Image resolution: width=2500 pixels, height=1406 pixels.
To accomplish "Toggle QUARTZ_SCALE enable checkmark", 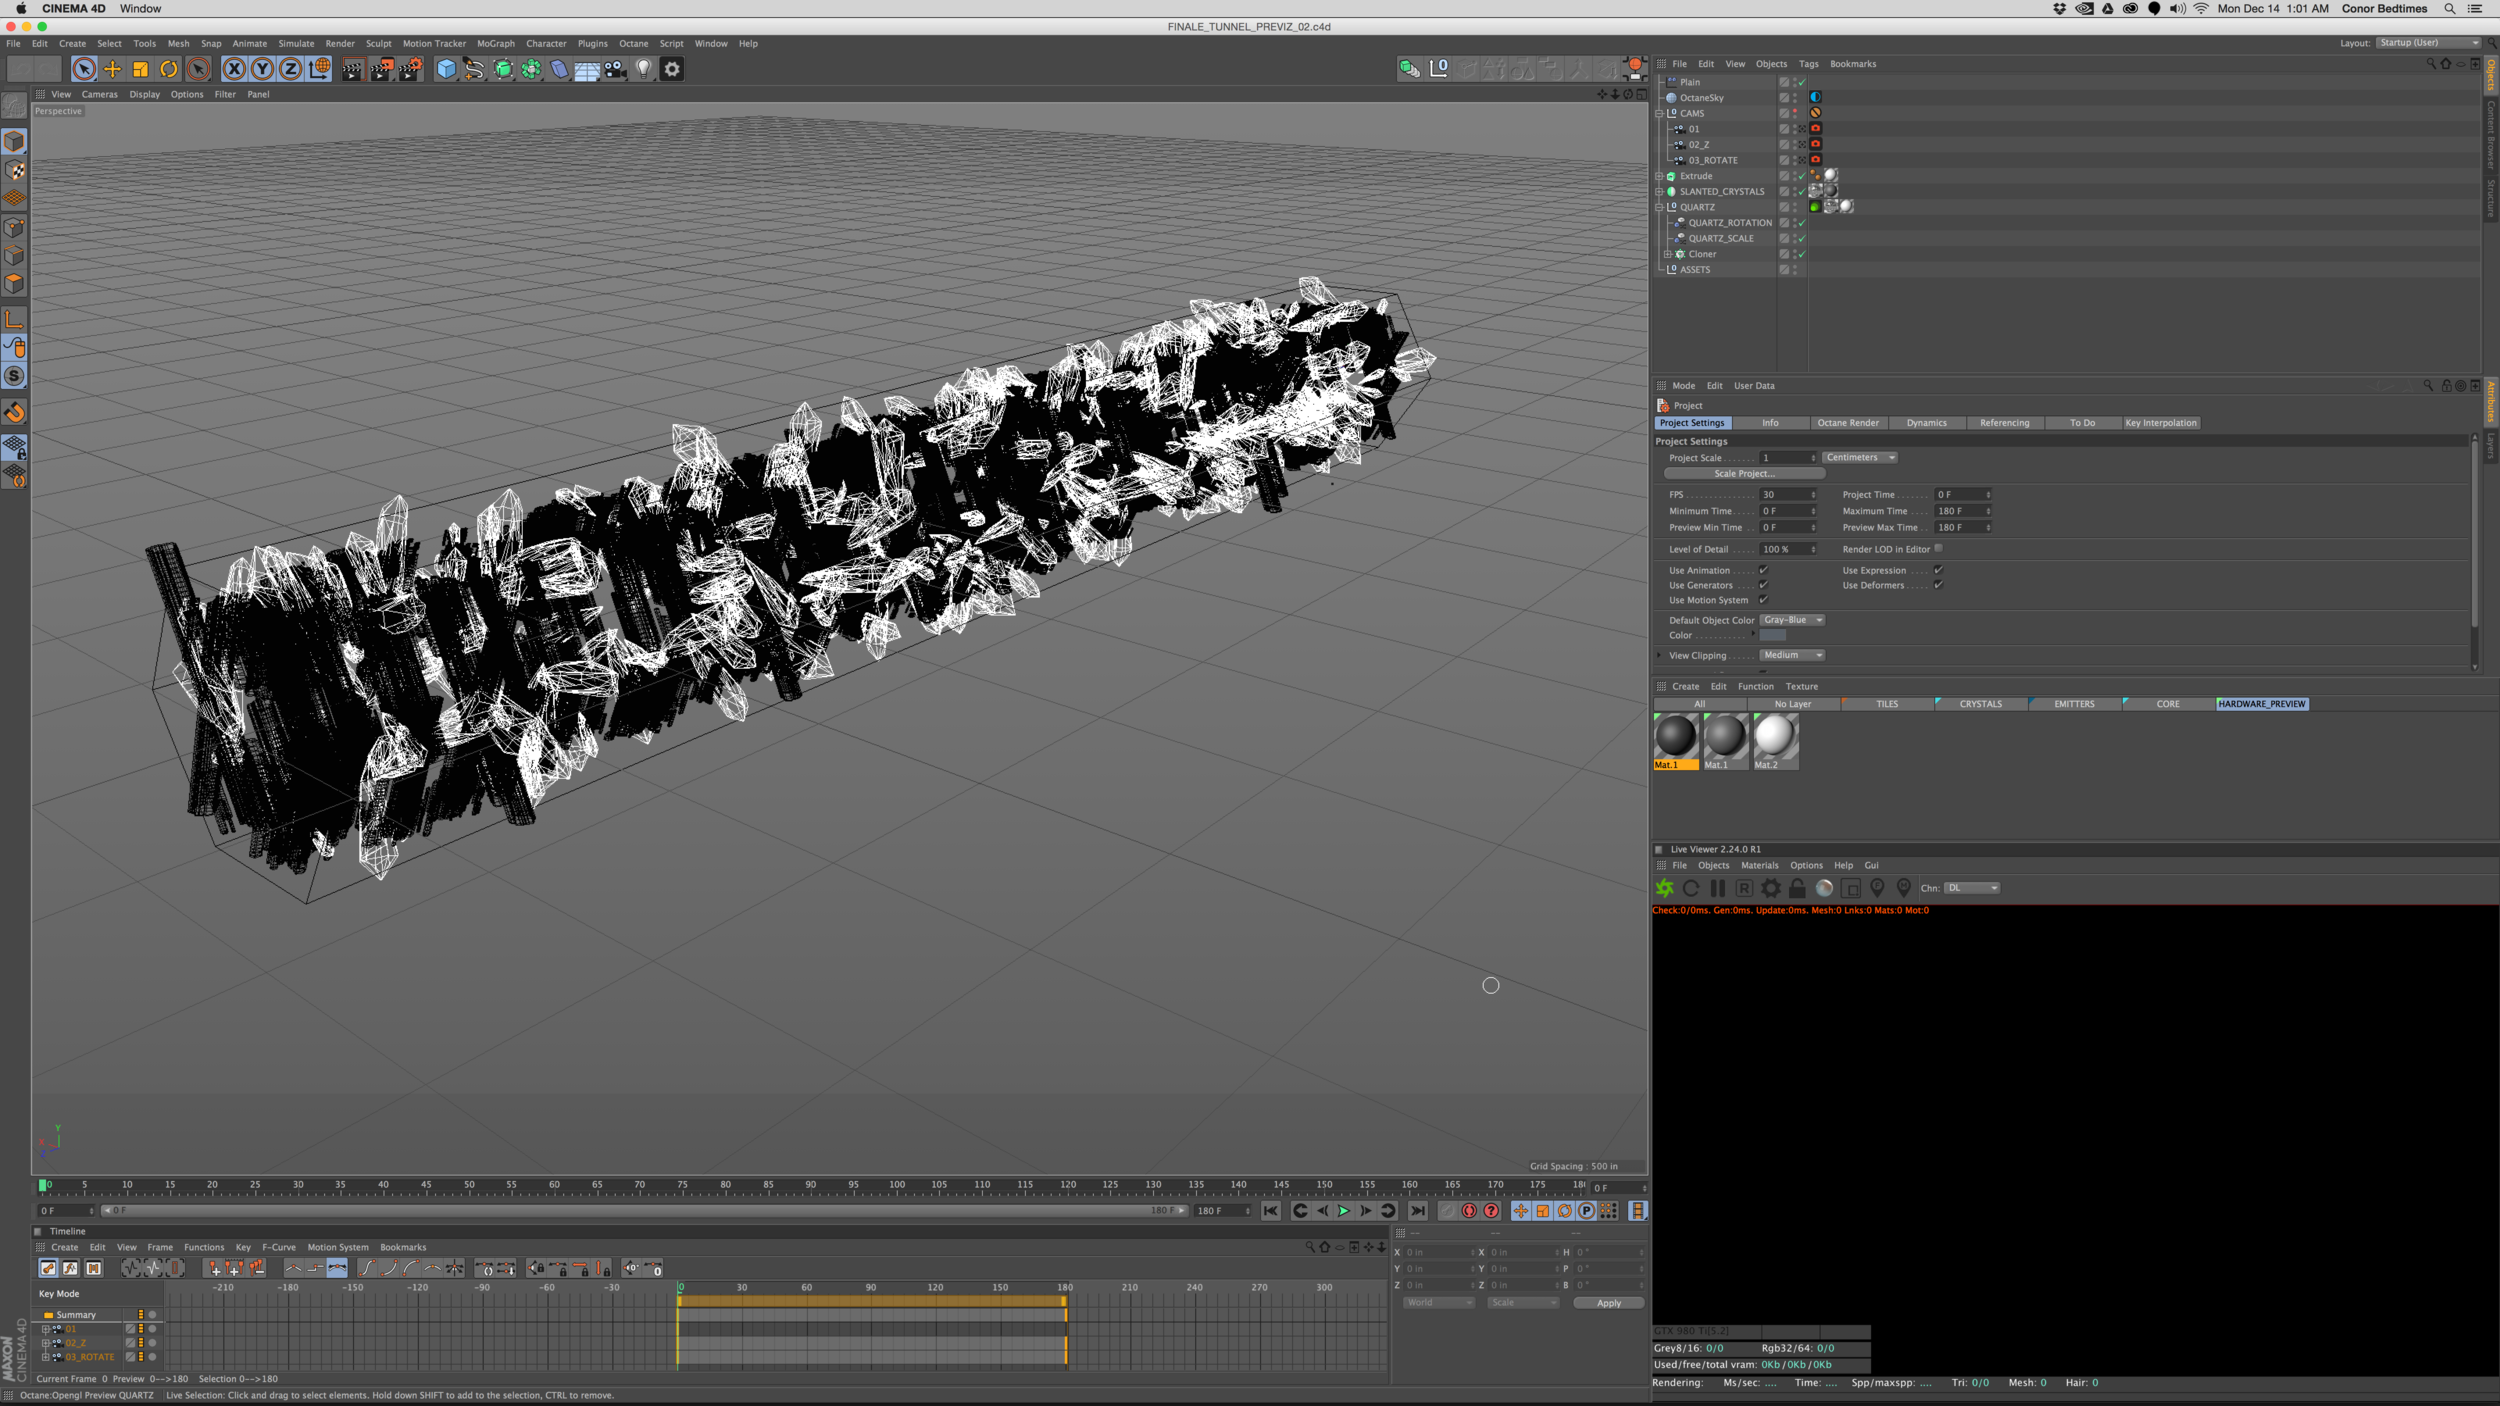I will [1801, 238].
